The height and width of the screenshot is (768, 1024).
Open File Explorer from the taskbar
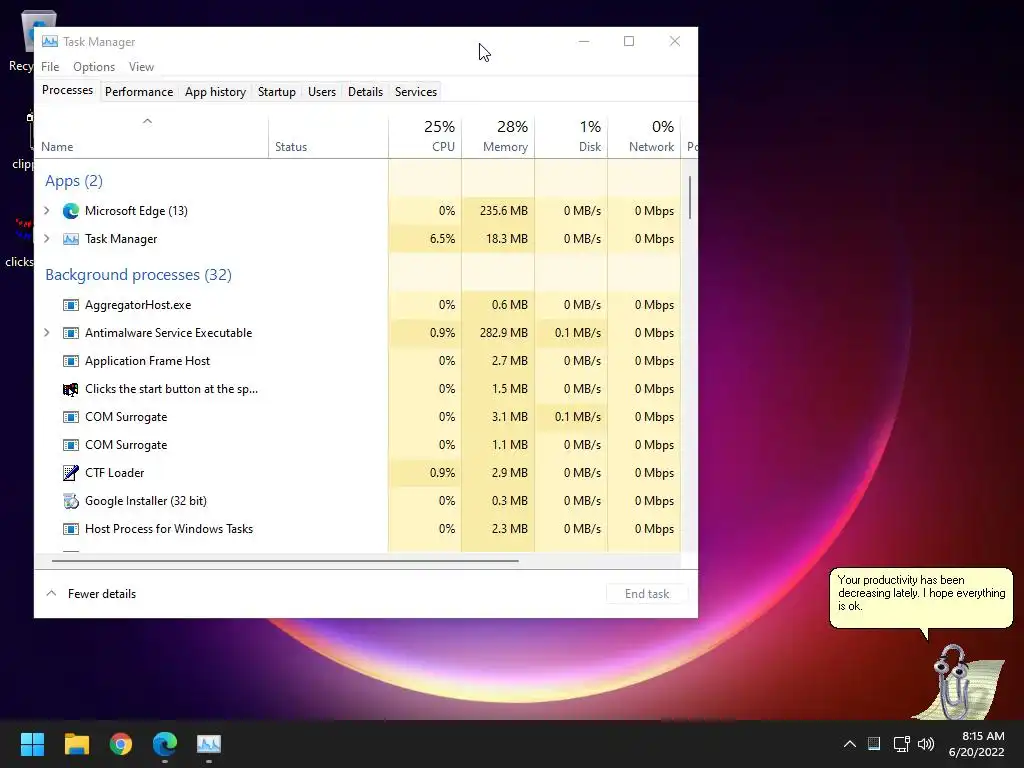click(76, 744)
